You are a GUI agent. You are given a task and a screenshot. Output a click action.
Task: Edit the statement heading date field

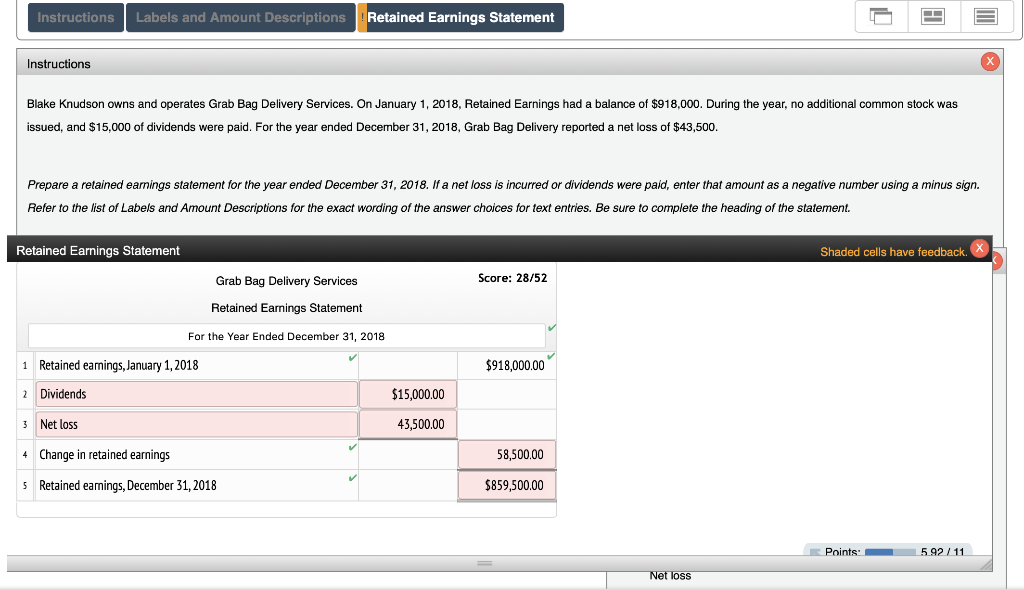click(x=289, y=335)
